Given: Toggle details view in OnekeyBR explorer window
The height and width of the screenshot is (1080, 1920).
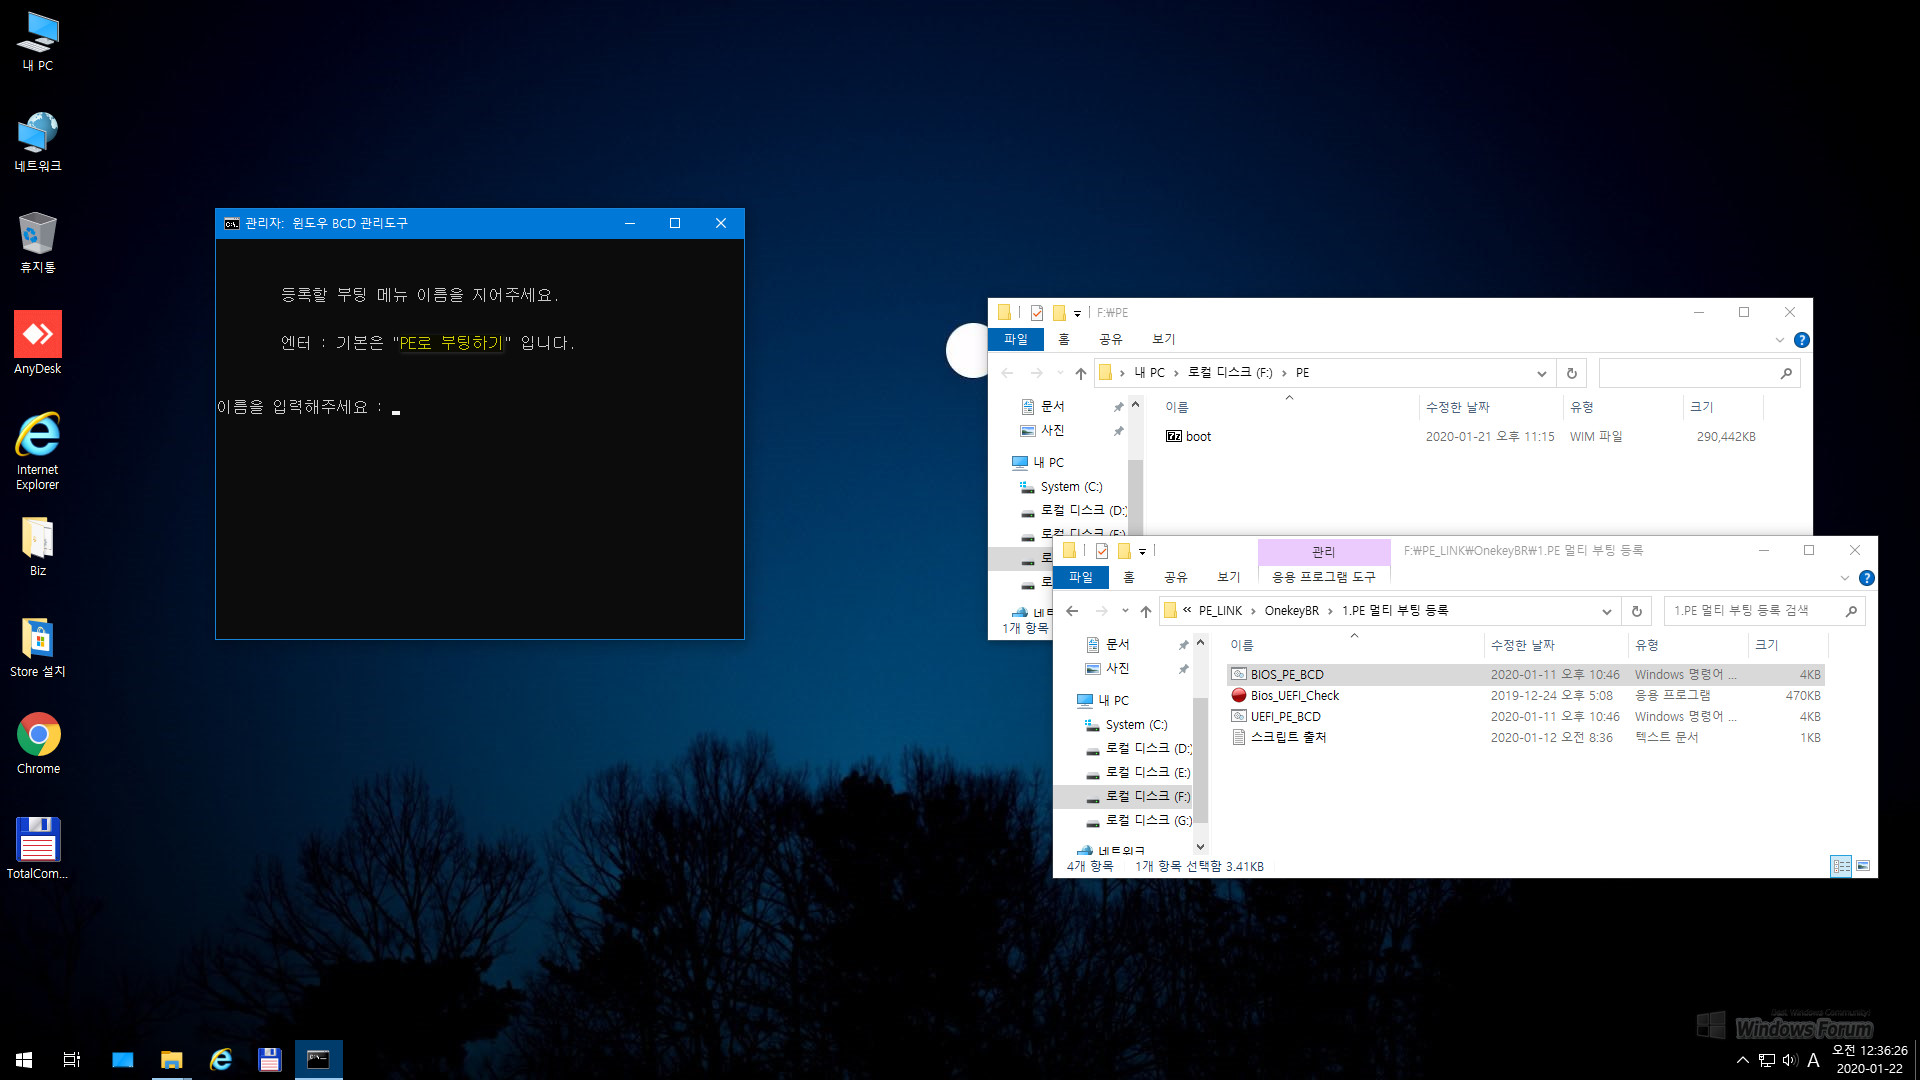Looking at the screenshot, I should click(1841, 864).
